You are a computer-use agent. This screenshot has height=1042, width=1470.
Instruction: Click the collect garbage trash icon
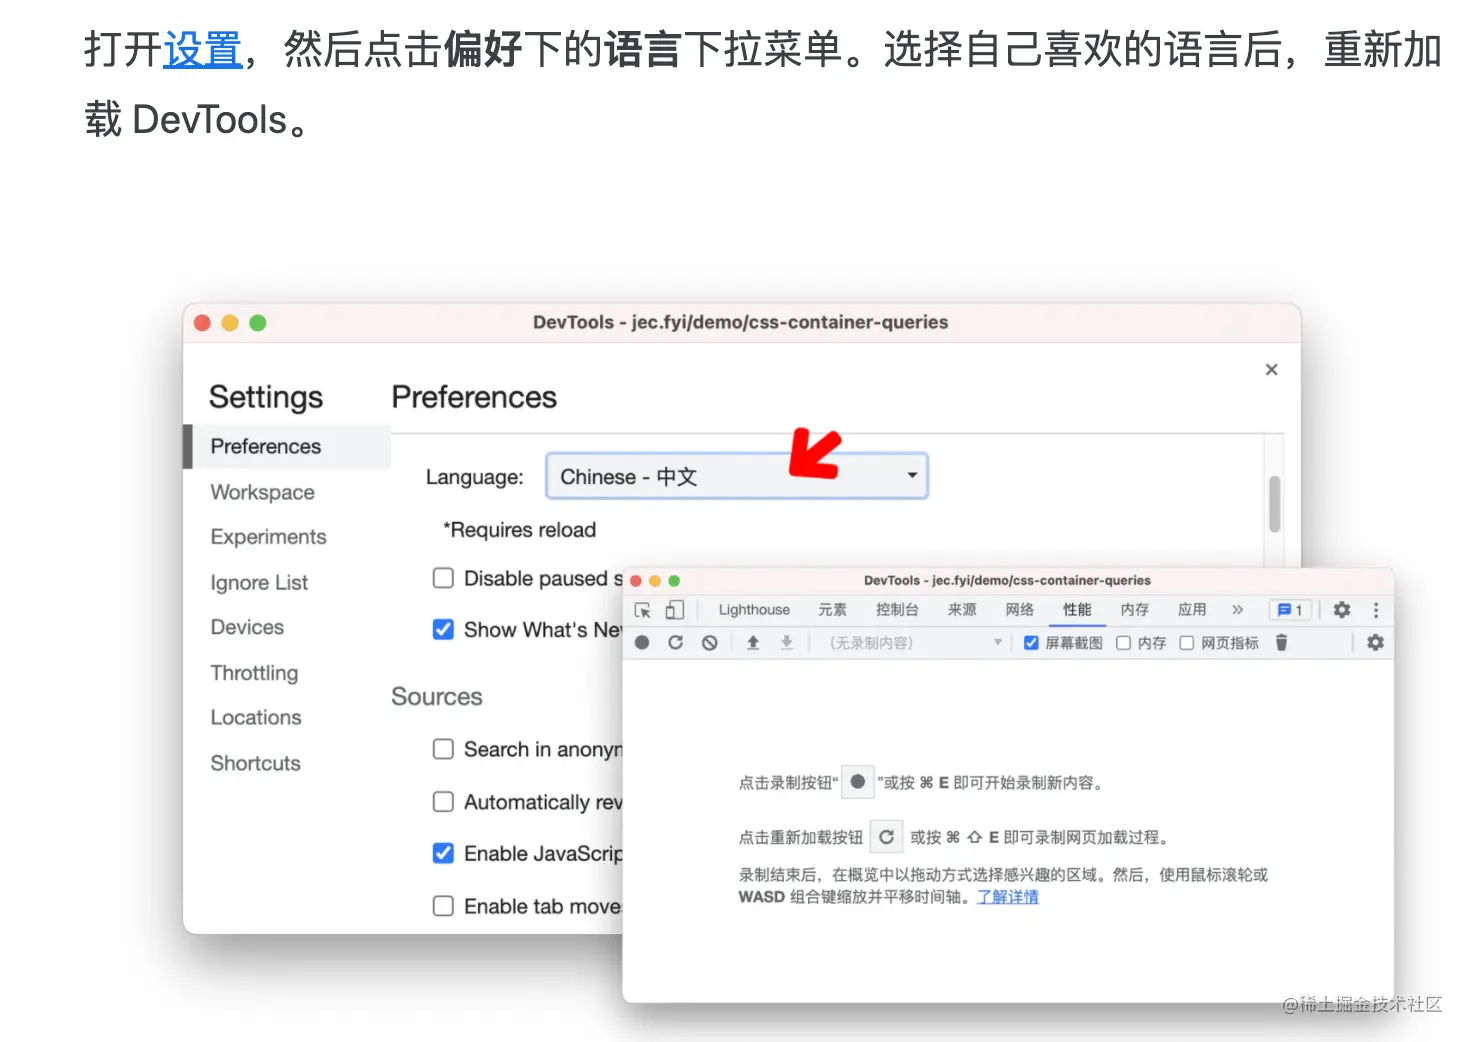1281,643
